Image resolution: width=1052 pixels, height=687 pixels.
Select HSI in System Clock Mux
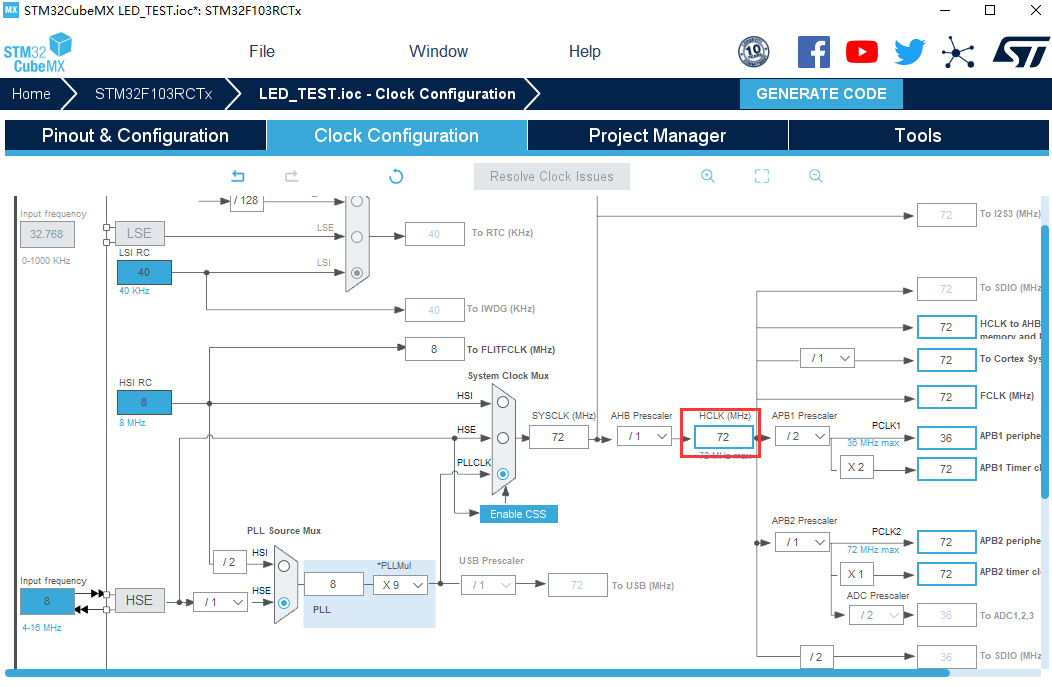(503, 403)
